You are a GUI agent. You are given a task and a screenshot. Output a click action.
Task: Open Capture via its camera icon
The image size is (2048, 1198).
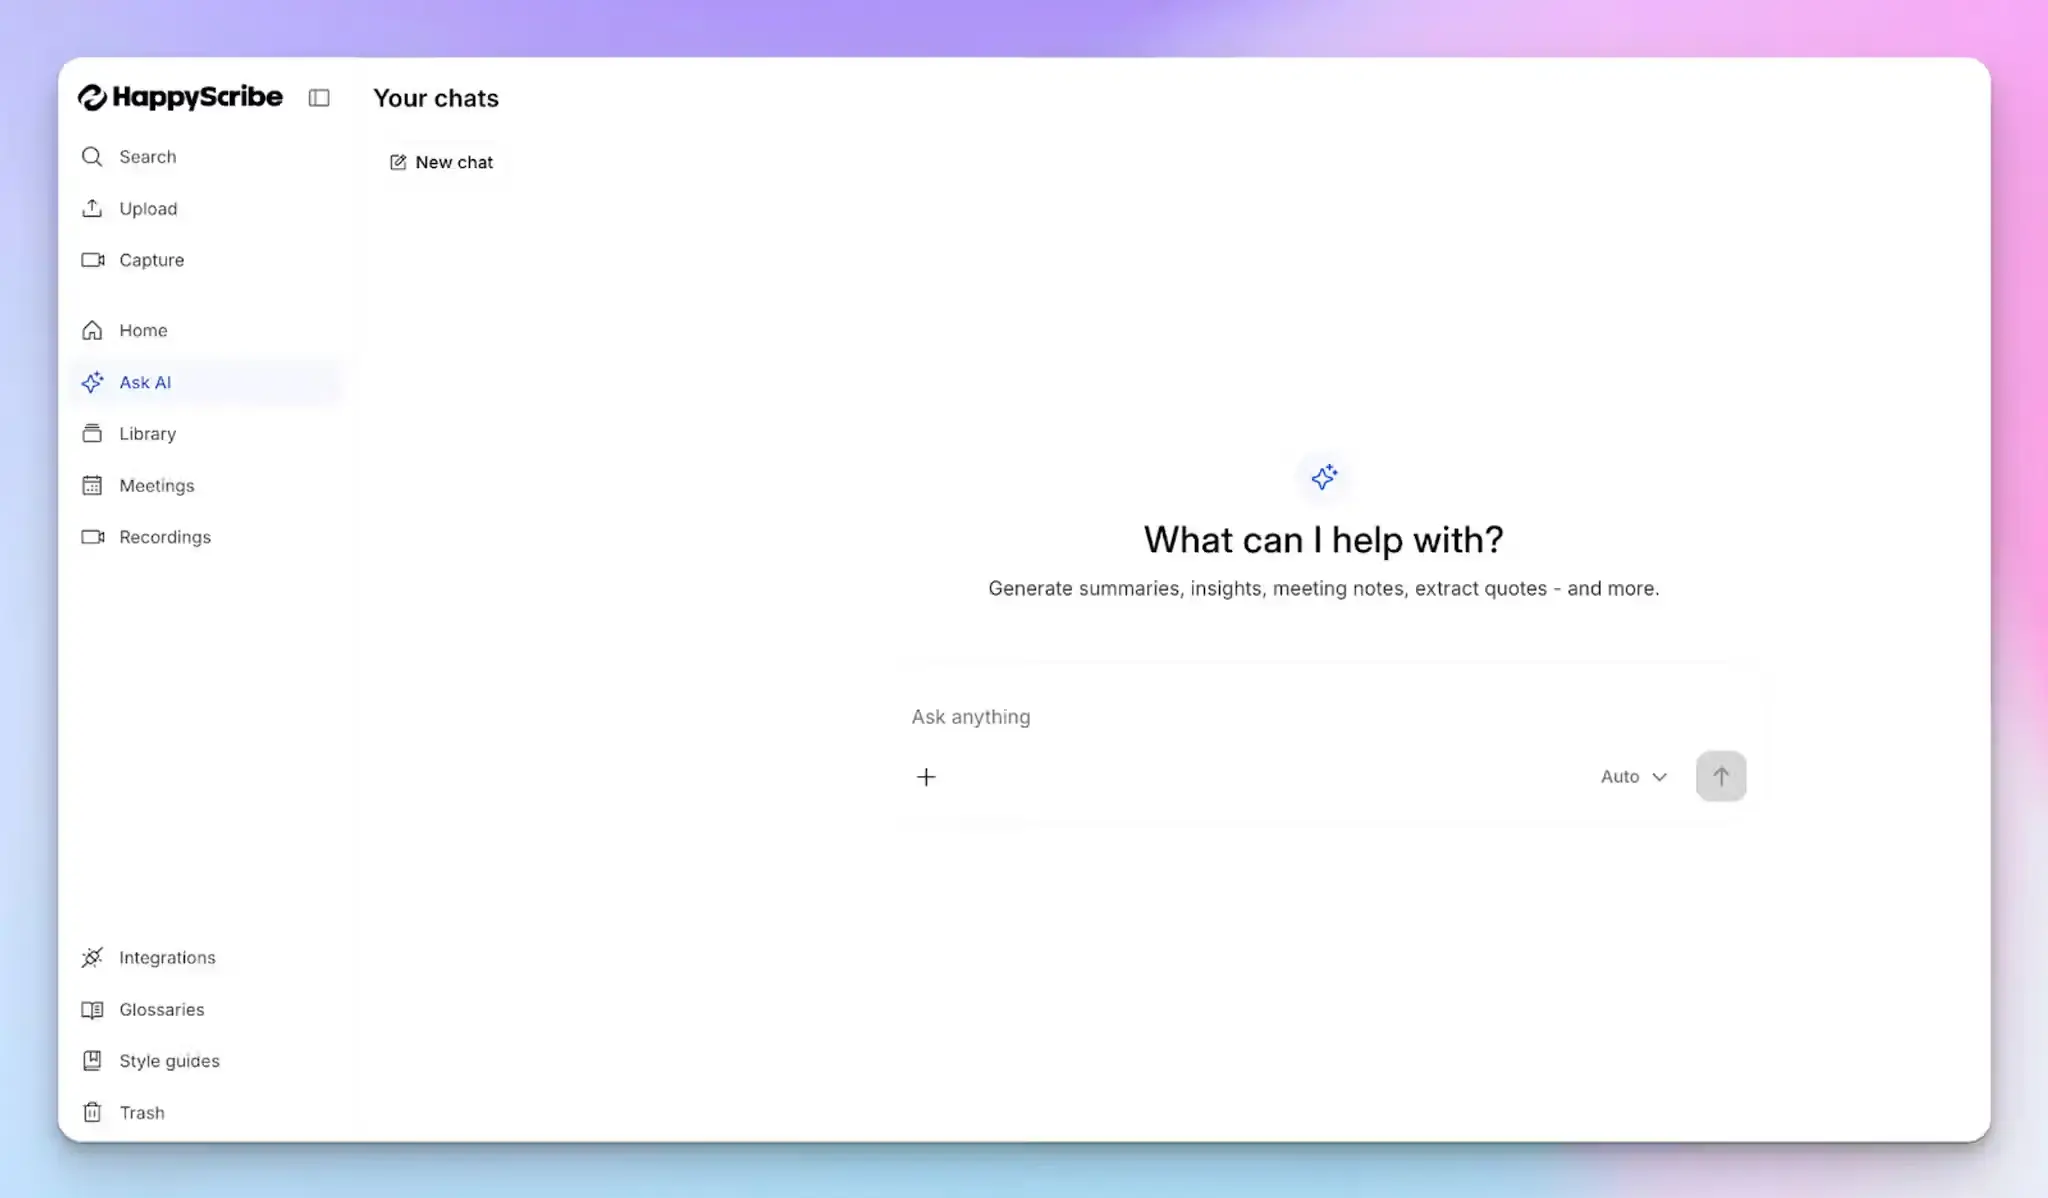coord(91,259)
